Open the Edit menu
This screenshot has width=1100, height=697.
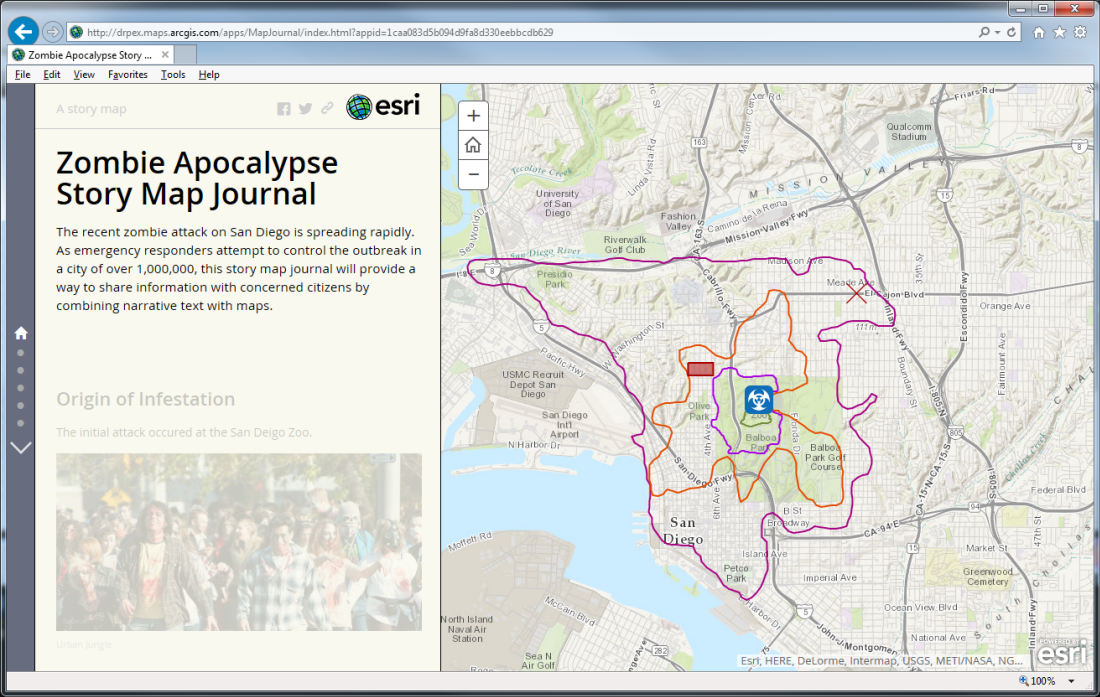click(x=52, y=74)
